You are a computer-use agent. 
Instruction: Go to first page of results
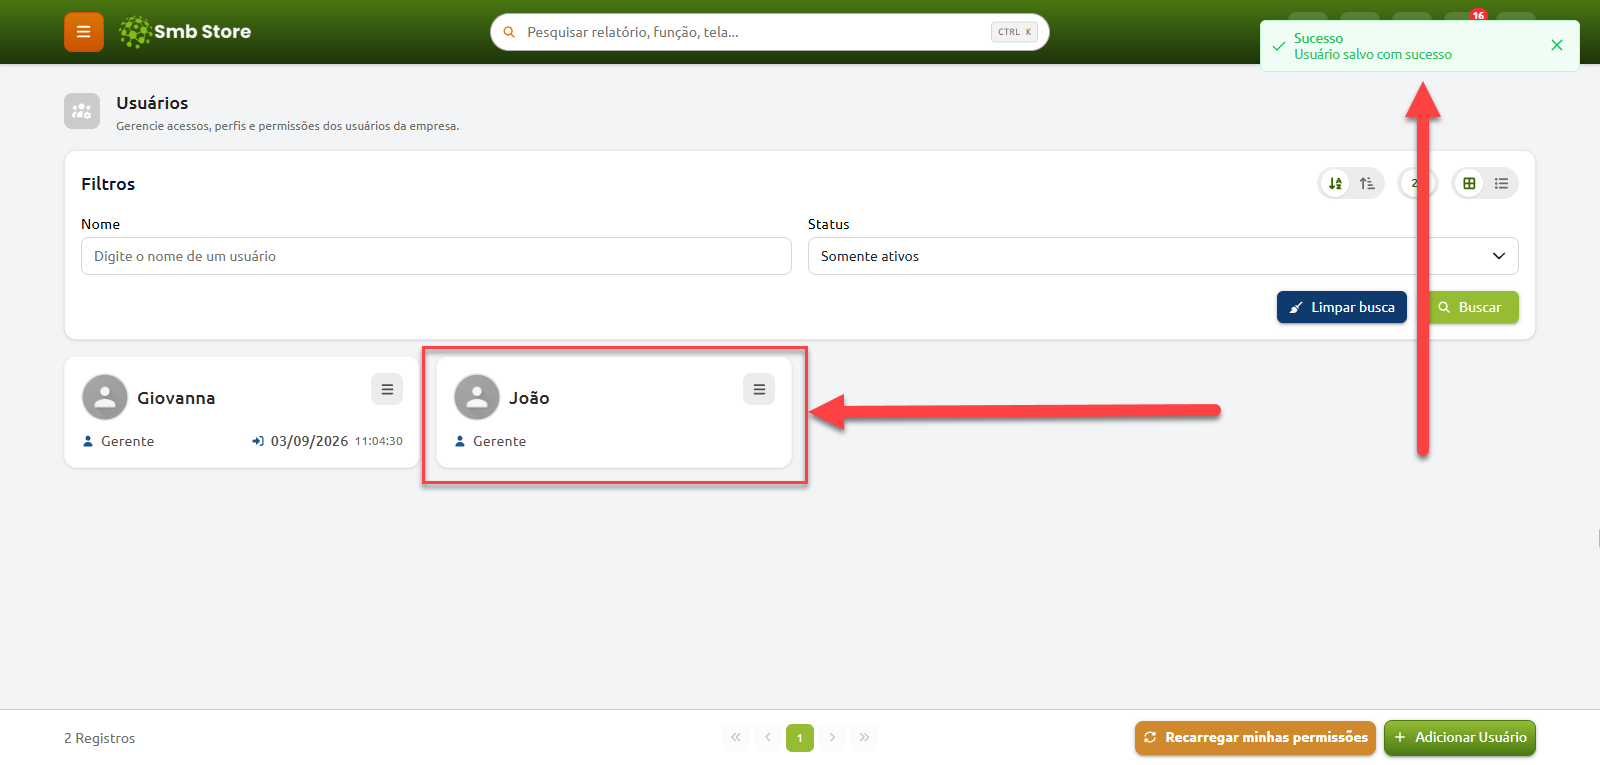pos(736,737)
